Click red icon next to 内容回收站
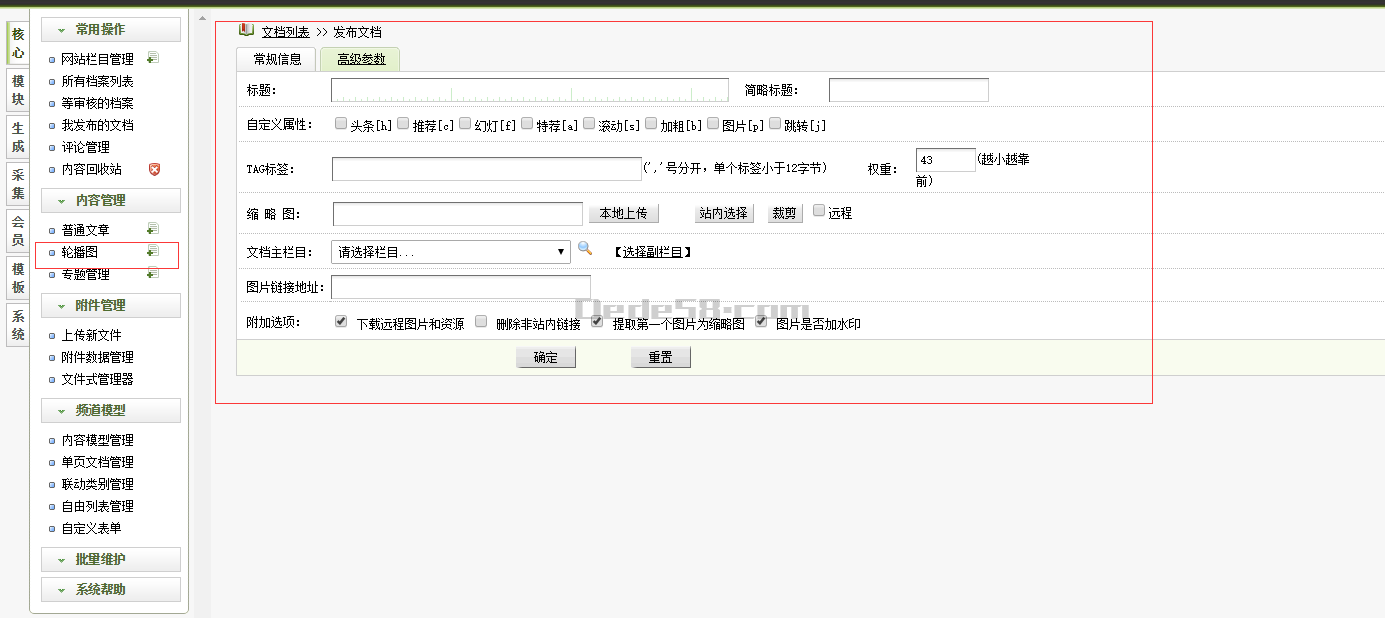The image size is (1385, 618). [x=154, y=169]
